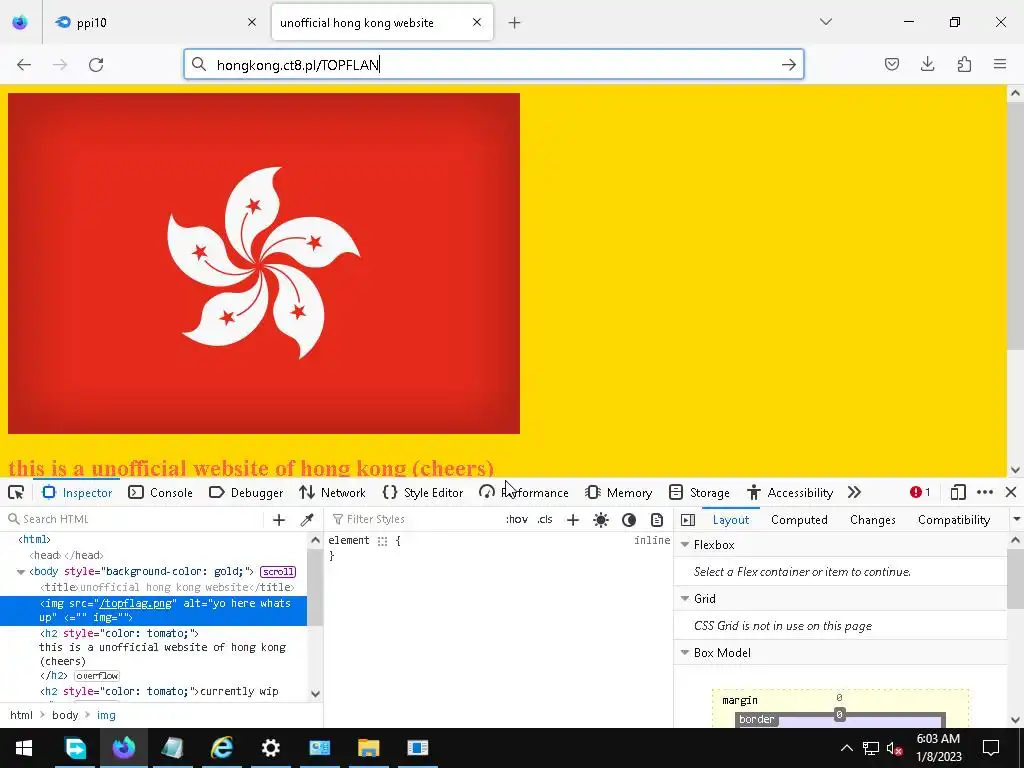Click the overflow badge after h2
Image resolution: width=1024 pixels, height=768 pixels.
pyautogui.click(x=97, y=676)
